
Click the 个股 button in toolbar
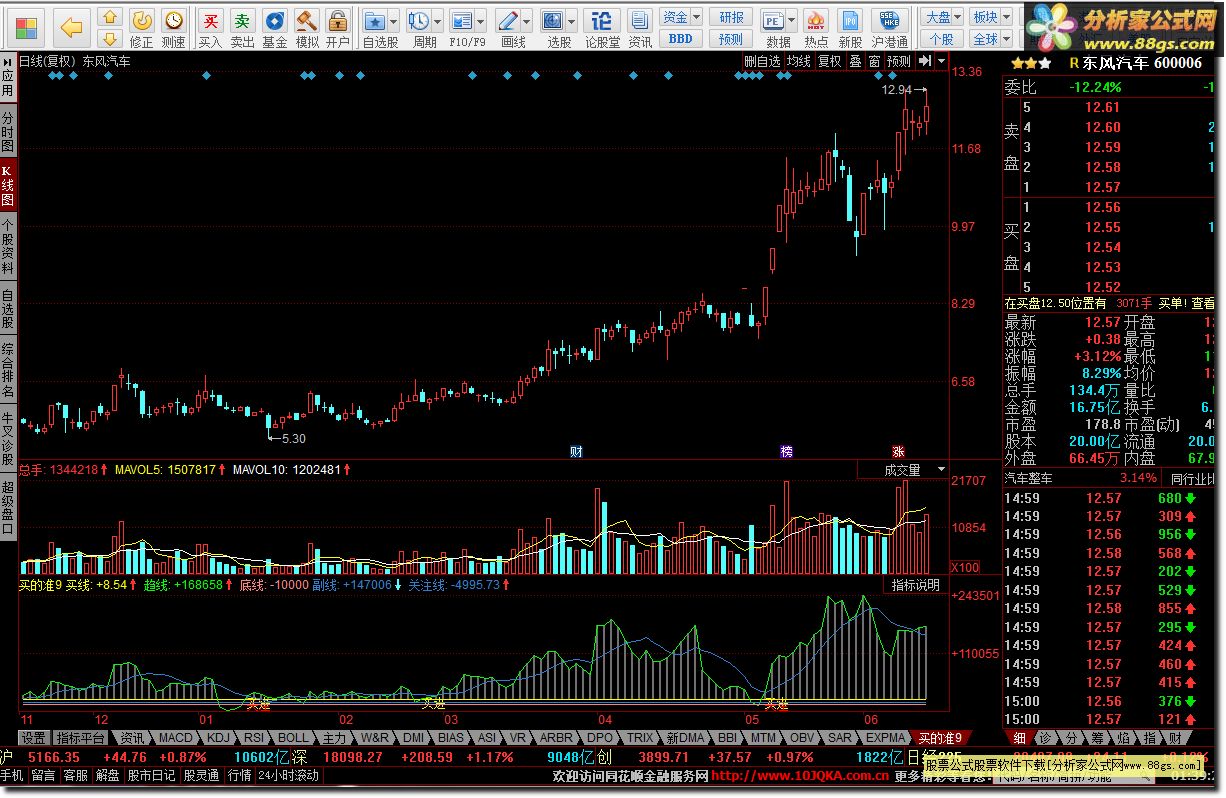click(942, 39)
